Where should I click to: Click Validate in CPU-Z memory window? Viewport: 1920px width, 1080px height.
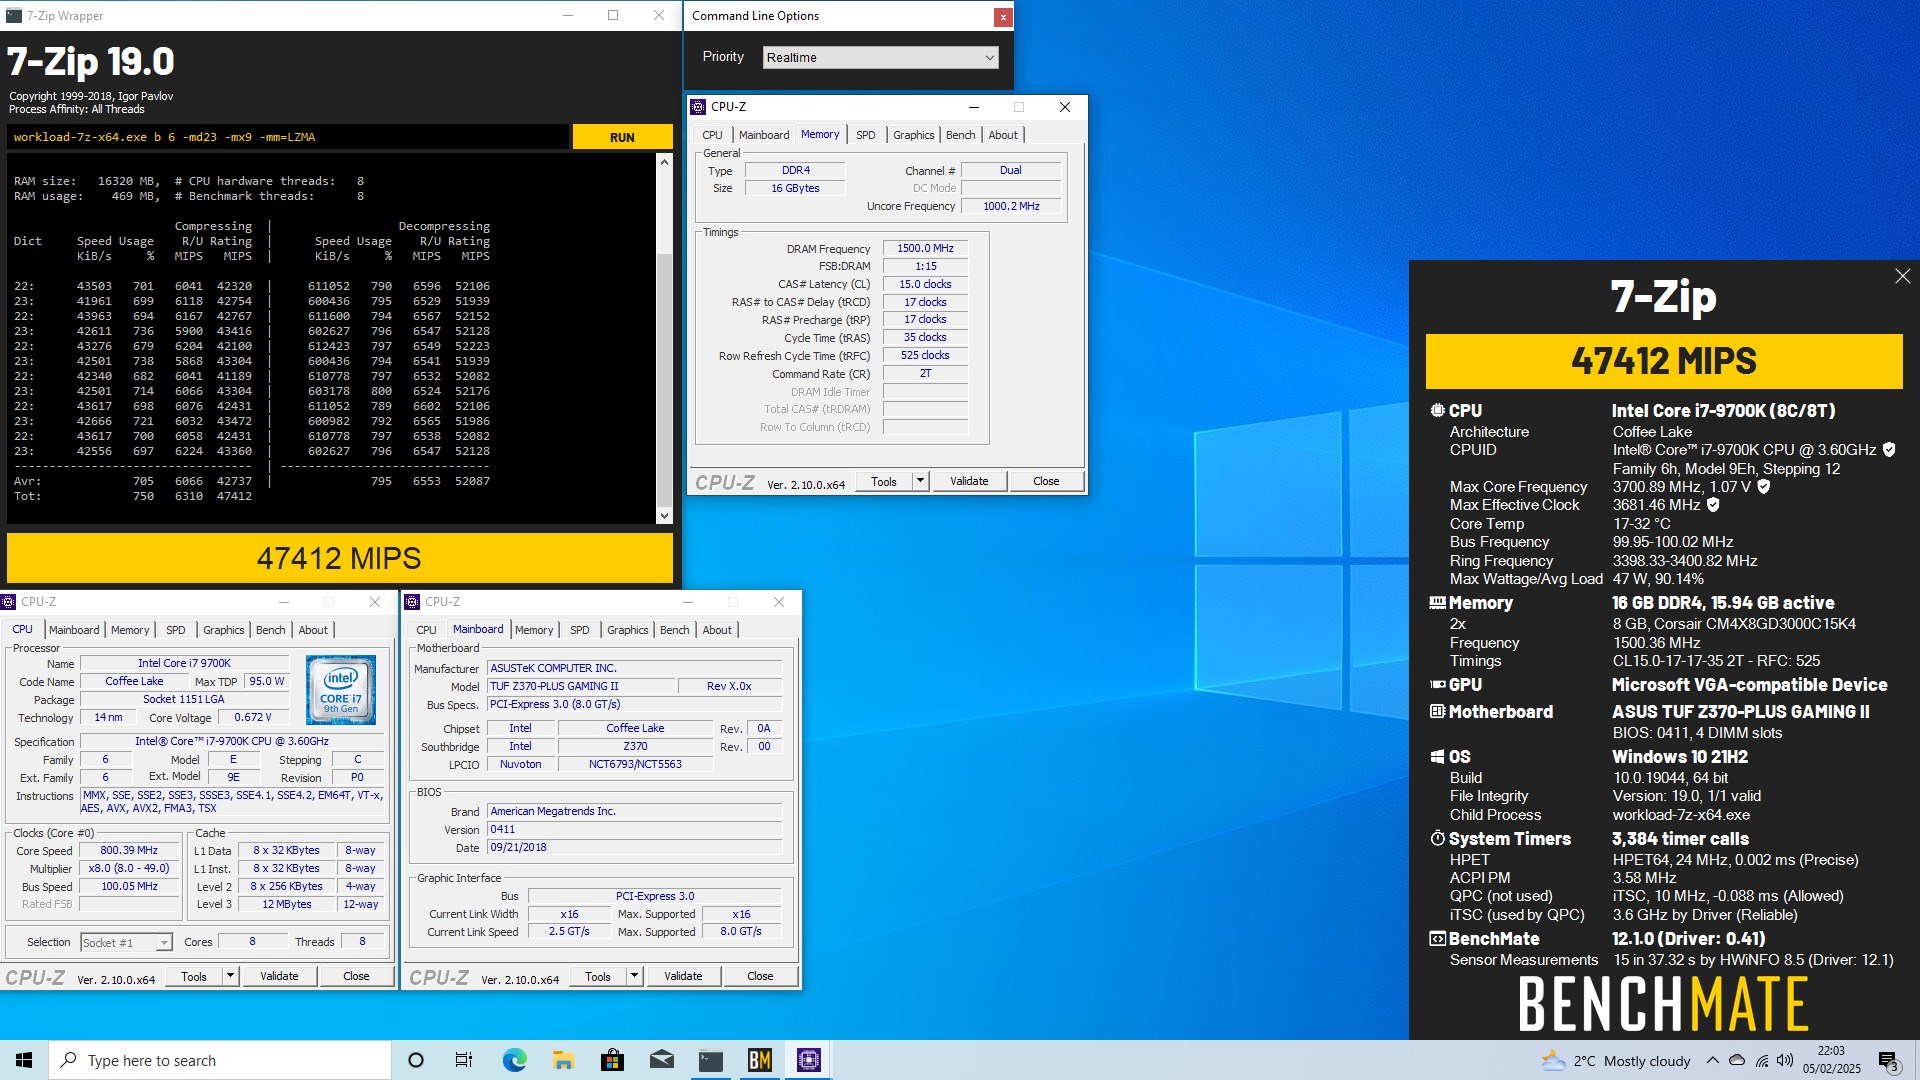pos(969,481)
